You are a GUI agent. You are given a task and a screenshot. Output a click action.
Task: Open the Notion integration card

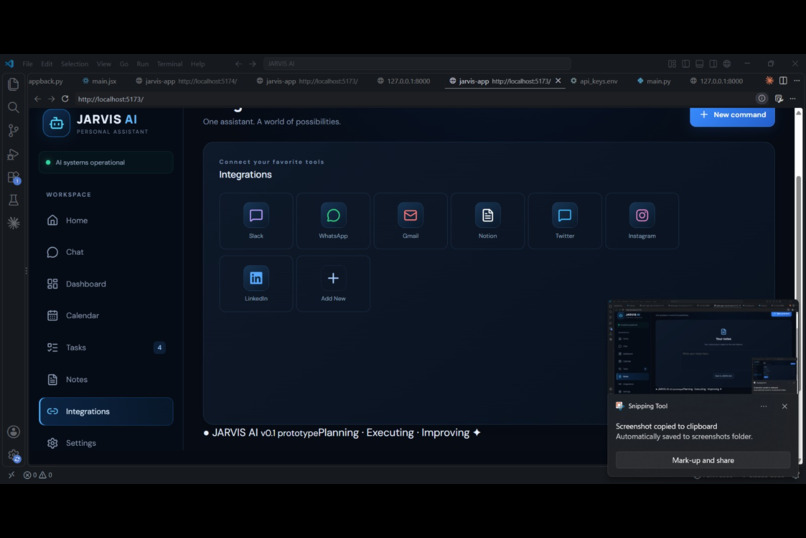click(487, 221)
